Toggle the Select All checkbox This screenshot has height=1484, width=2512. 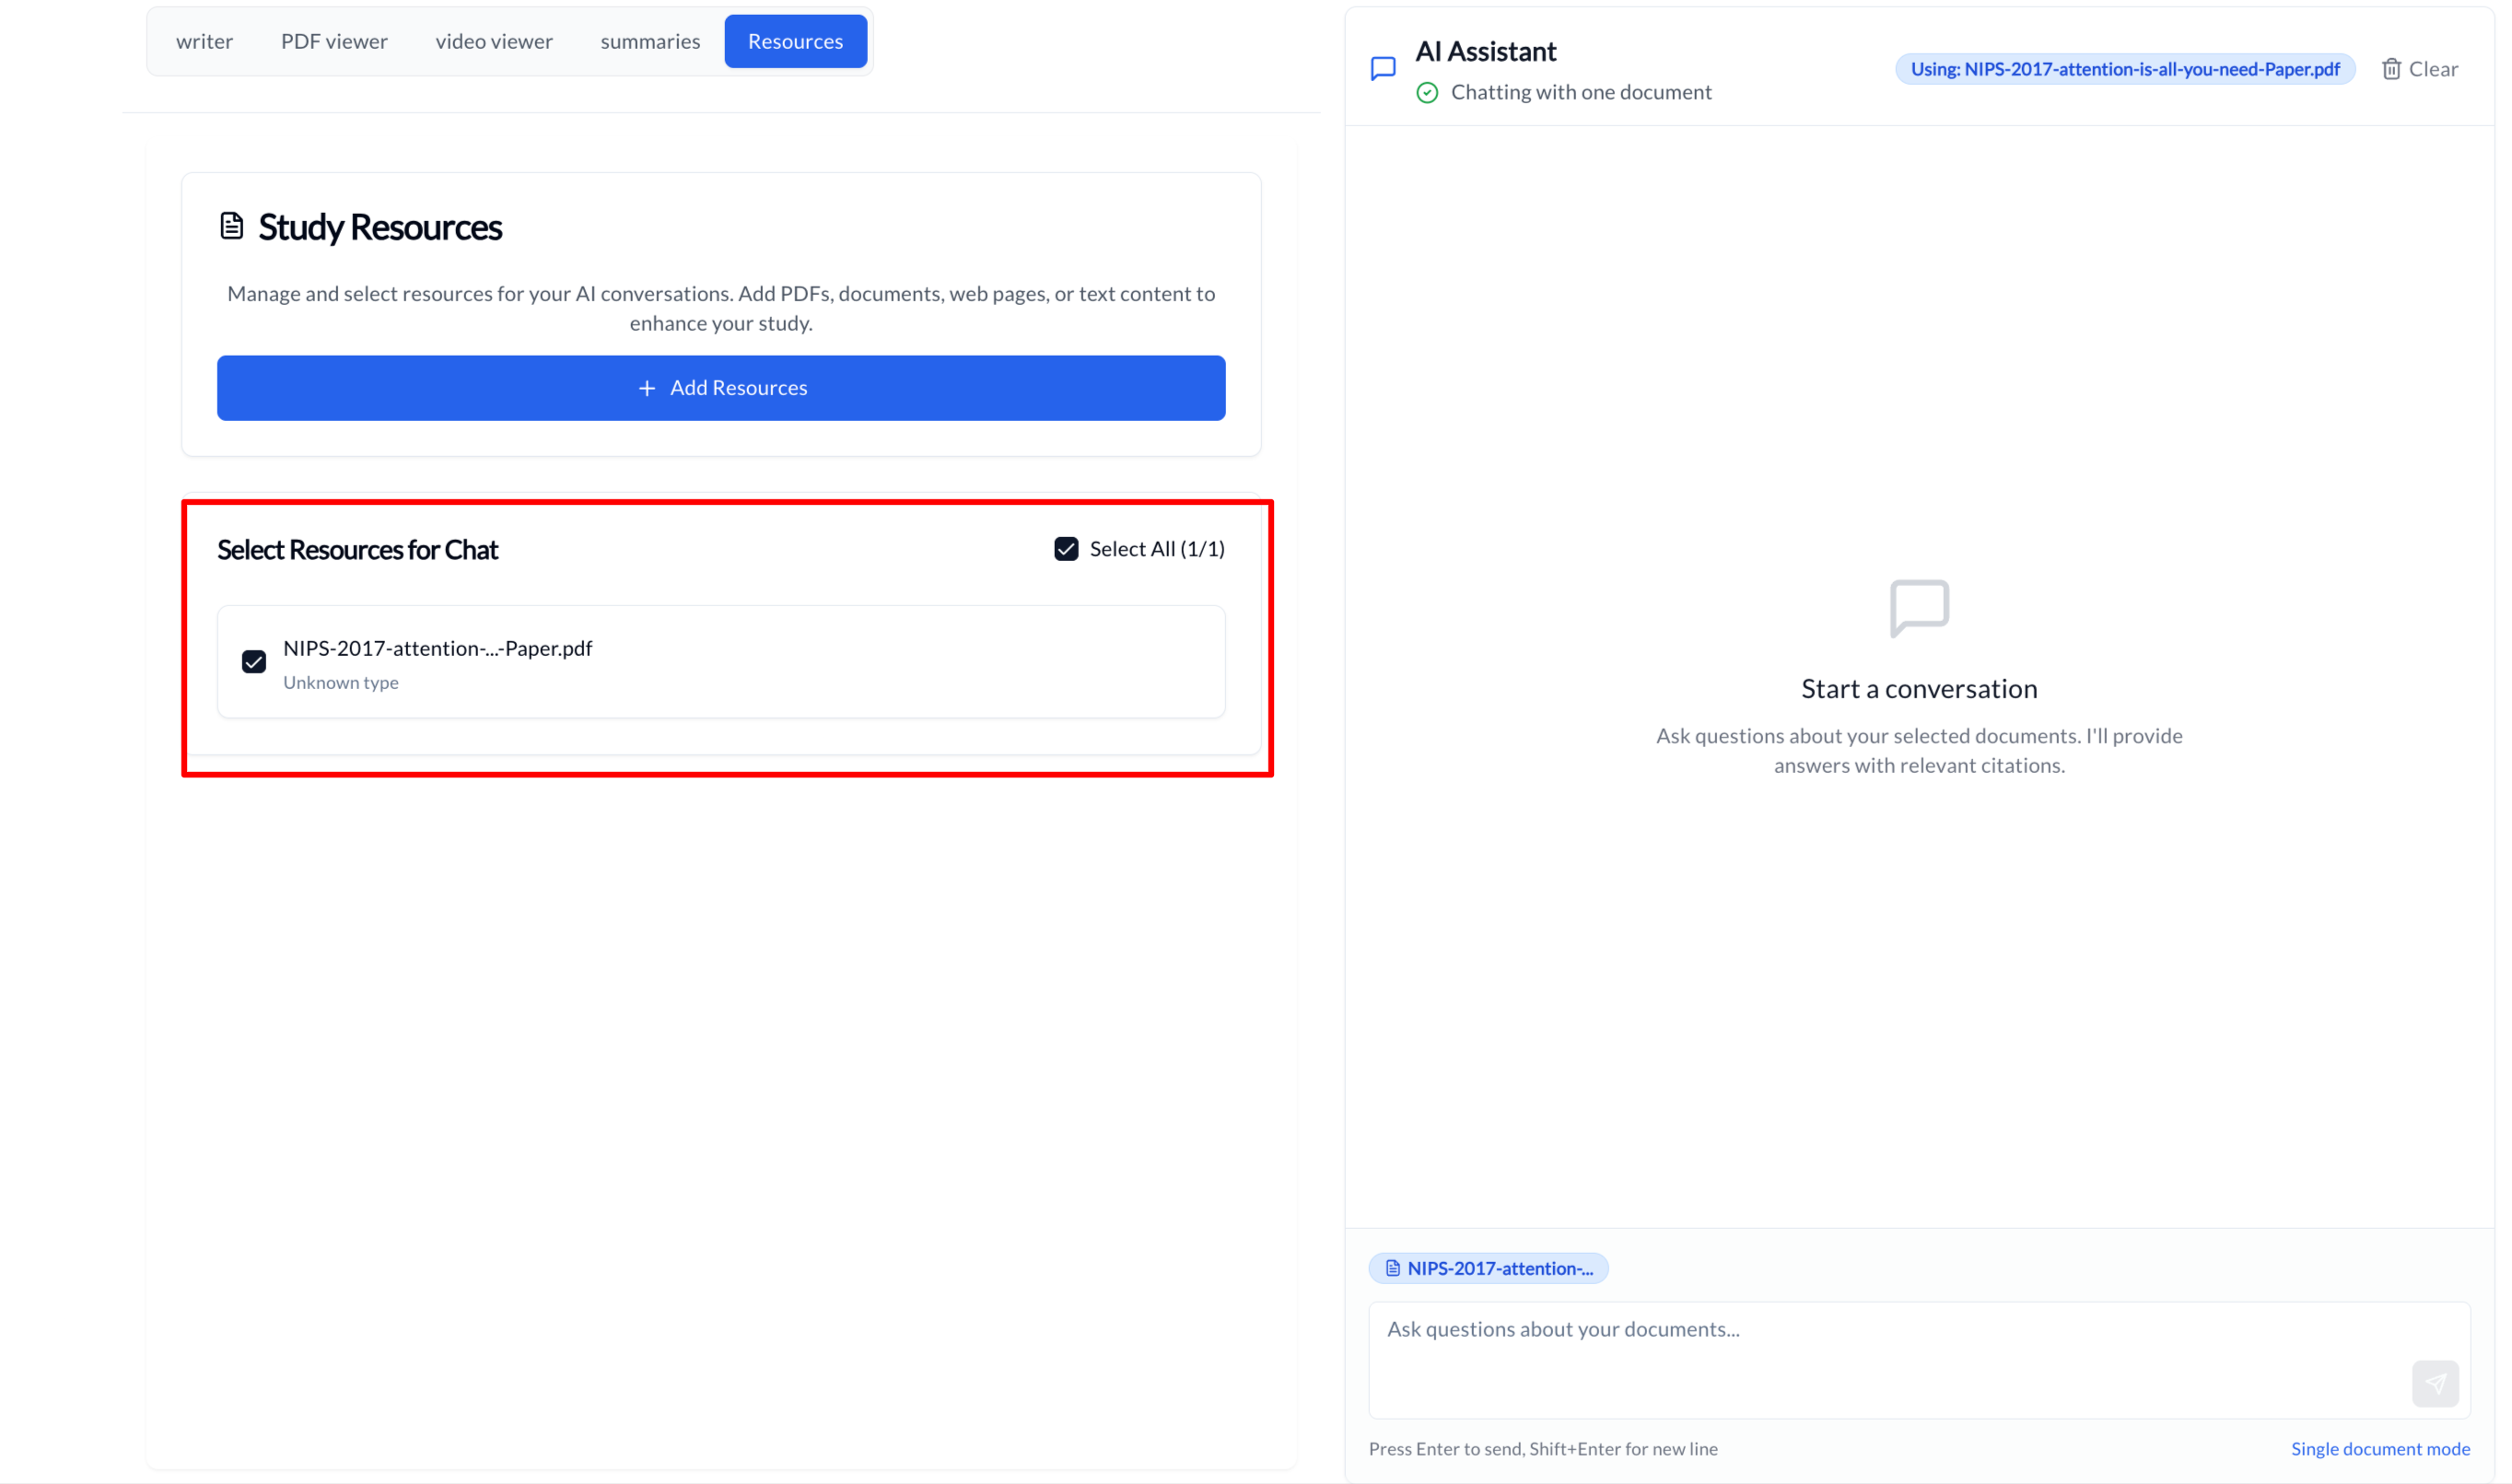(x=1066, y=549)
